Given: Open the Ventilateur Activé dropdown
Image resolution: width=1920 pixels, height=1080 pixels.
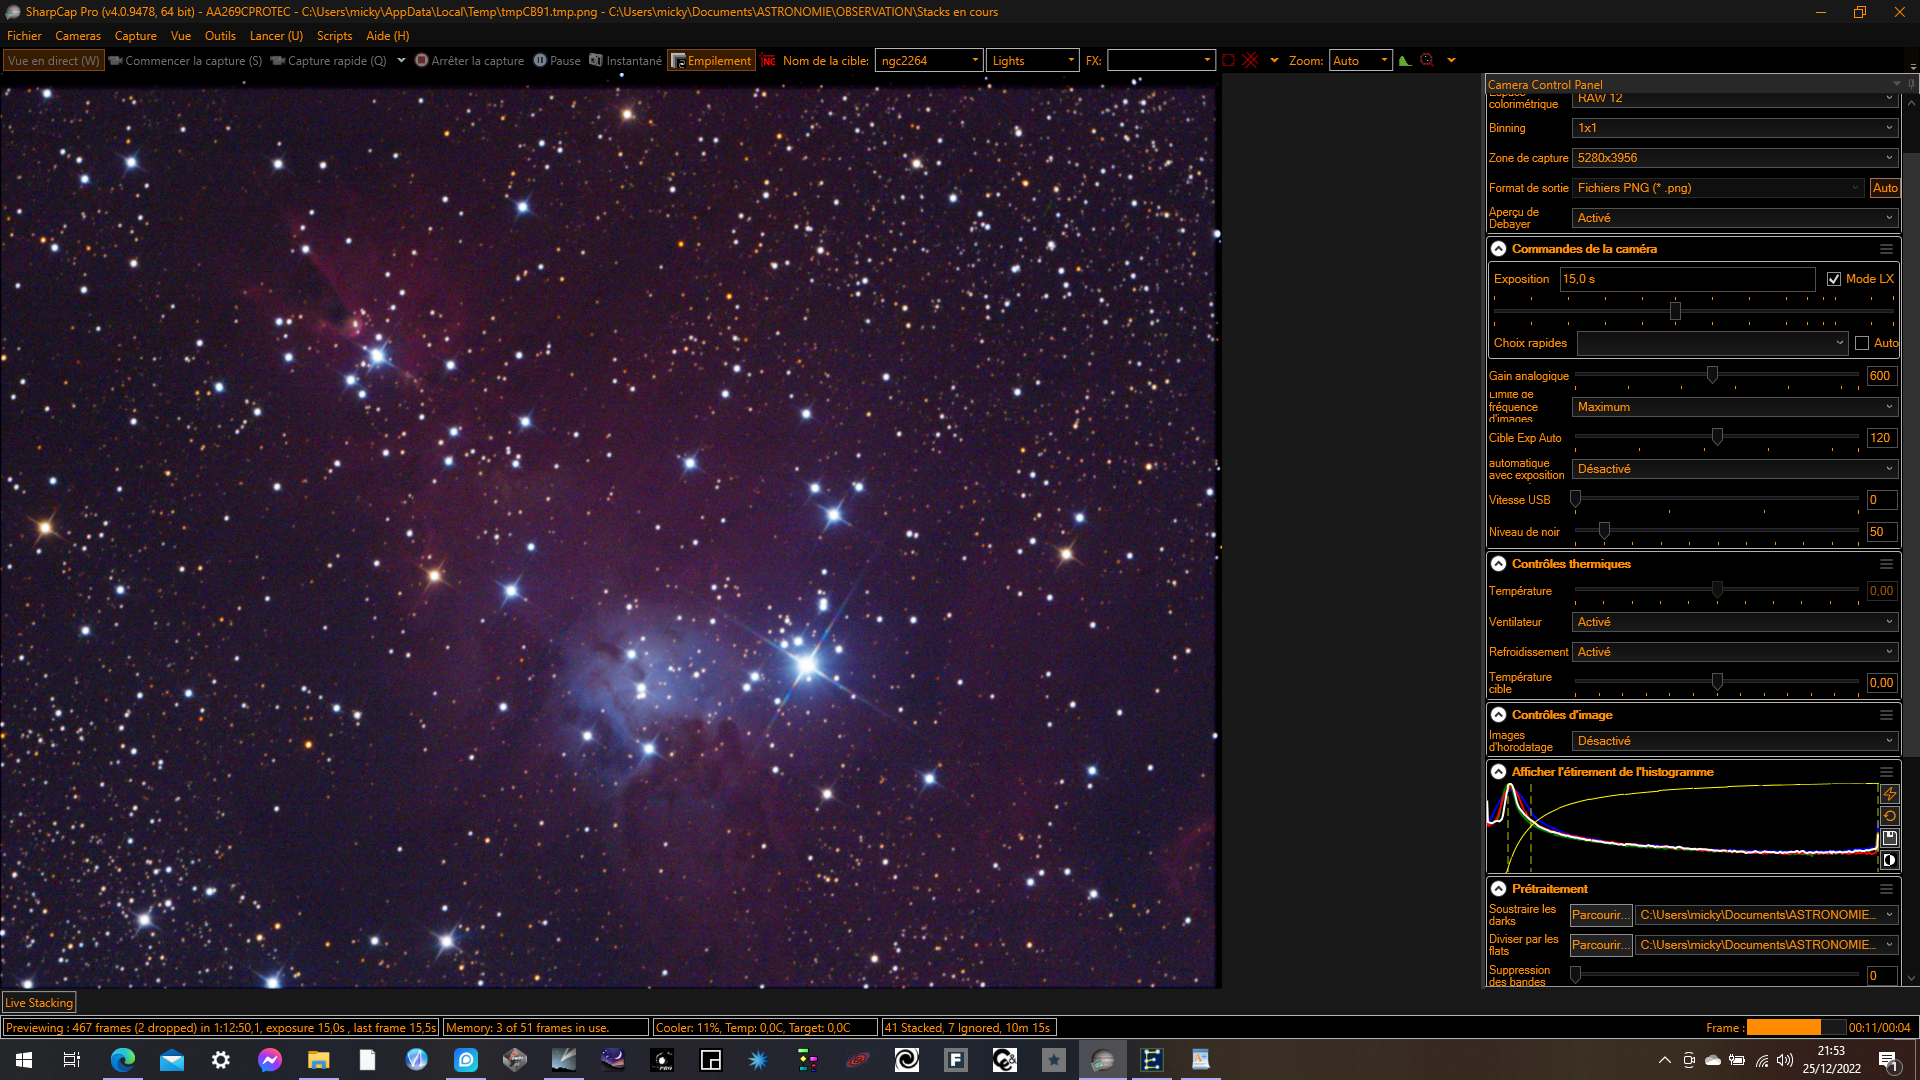Looking at the screenshot, I should click(1735, 622).
